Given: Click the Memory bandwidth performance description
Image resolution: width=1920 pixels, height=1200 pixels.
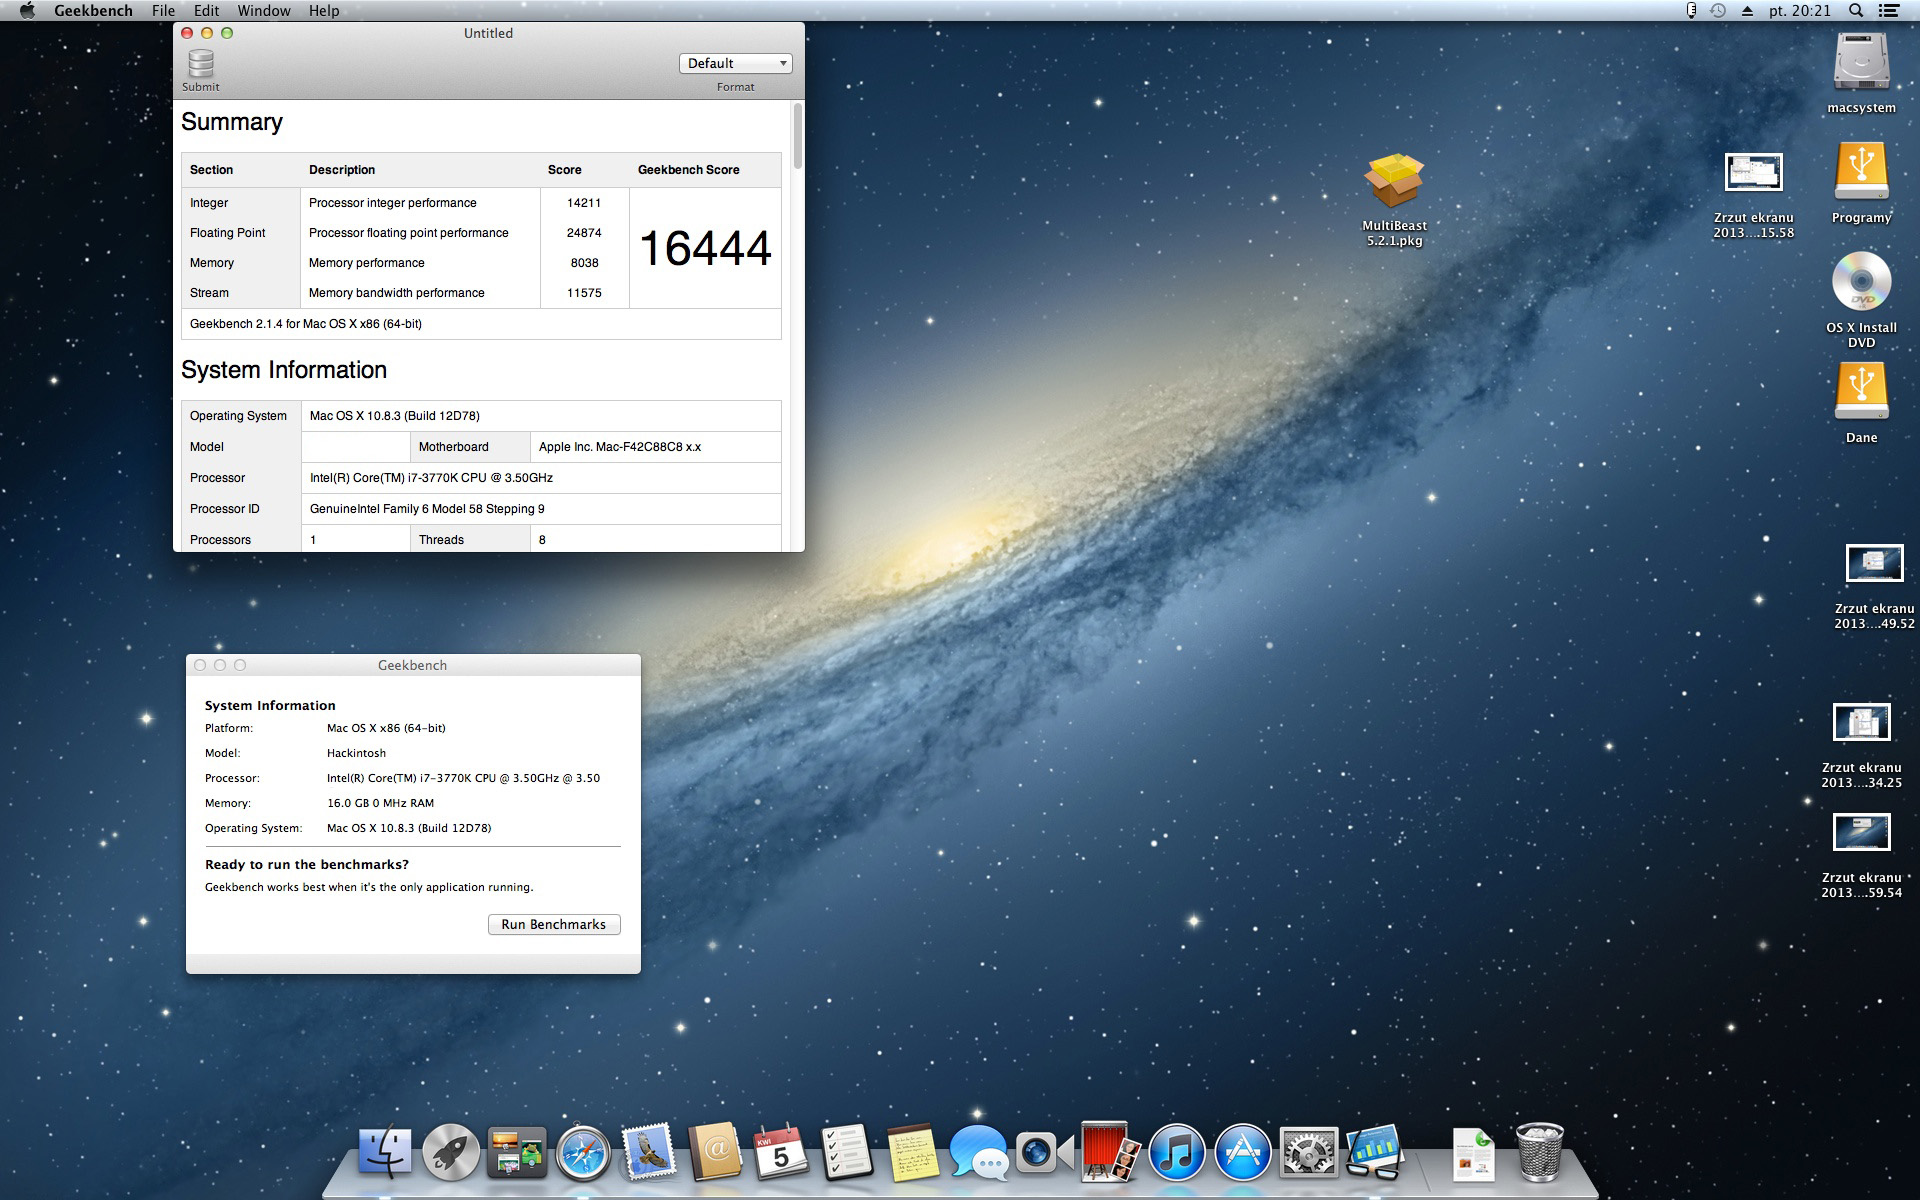Looking at the screenshot, I should tap(397, 293).
